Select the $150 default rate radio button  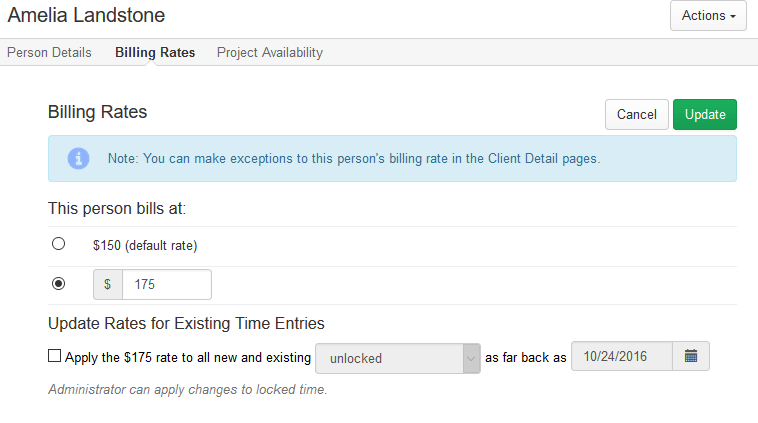pyautogui.click(x=58, y=244)
